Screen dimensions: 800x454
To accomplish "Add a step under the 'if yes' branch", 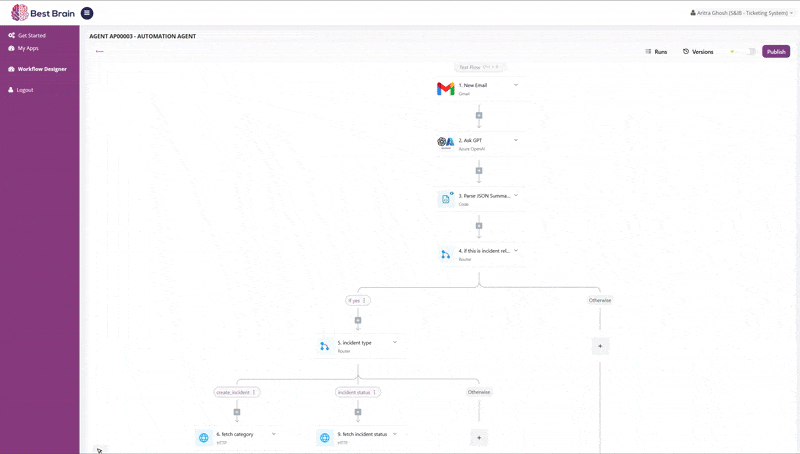I will click(x=358, y=320).
